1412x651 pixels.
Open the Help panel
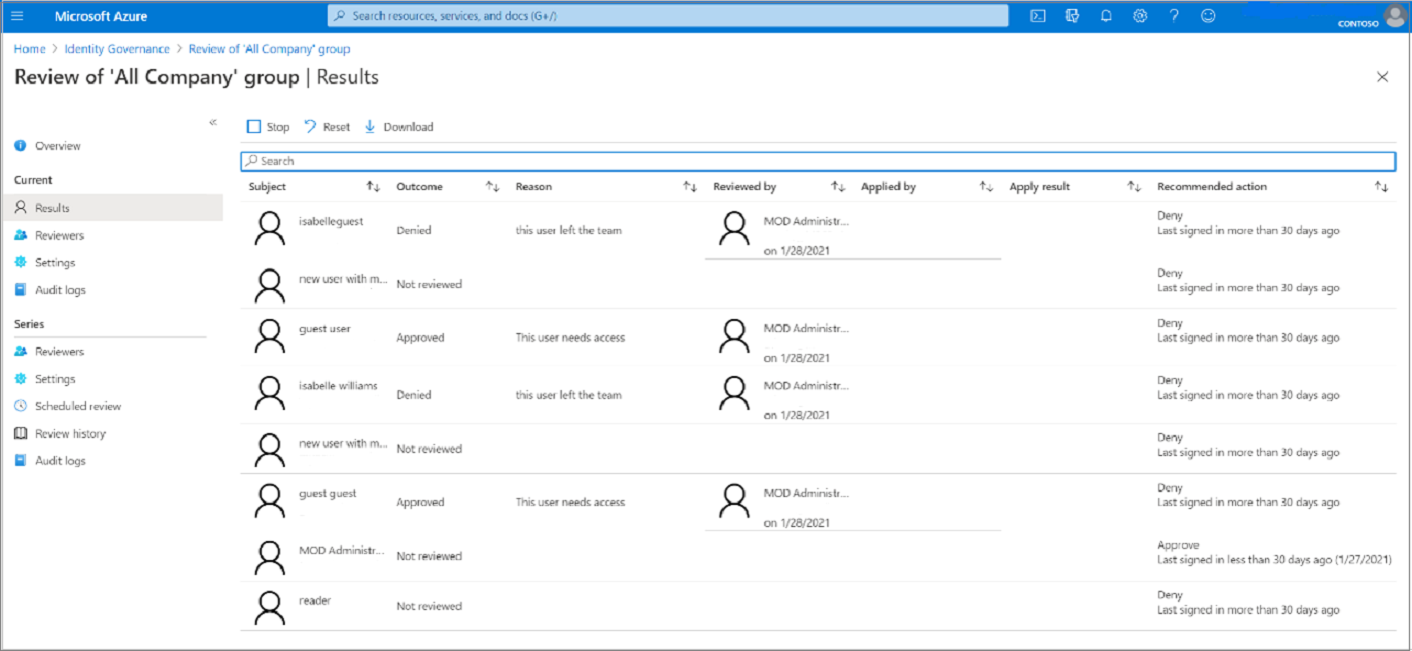[x=1172, y=15]
